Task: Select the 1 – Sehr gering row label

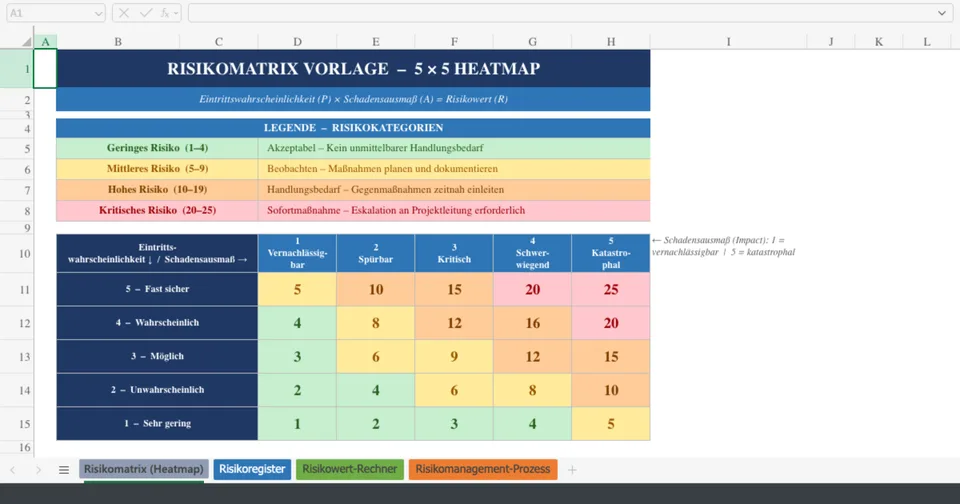Action: click(157, 424)
